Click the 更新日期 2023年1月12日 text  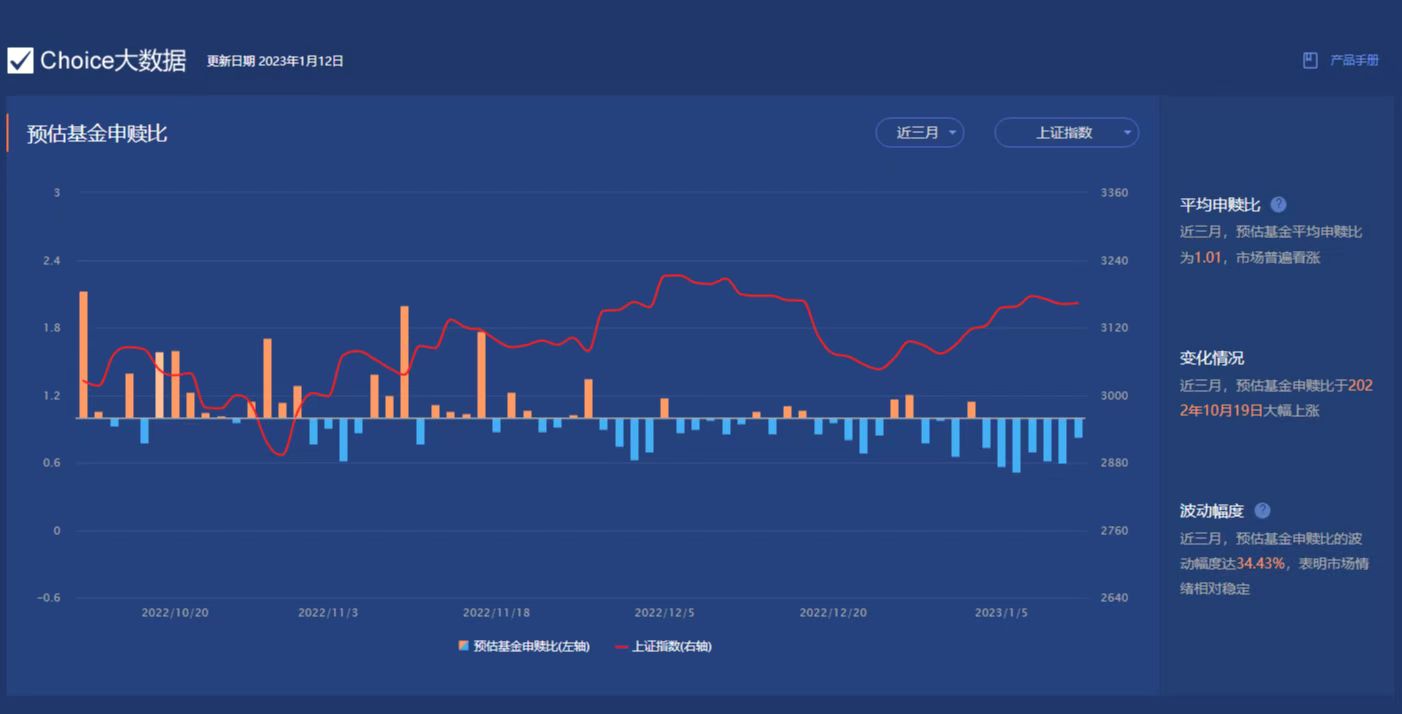click(x=275, y=61)
